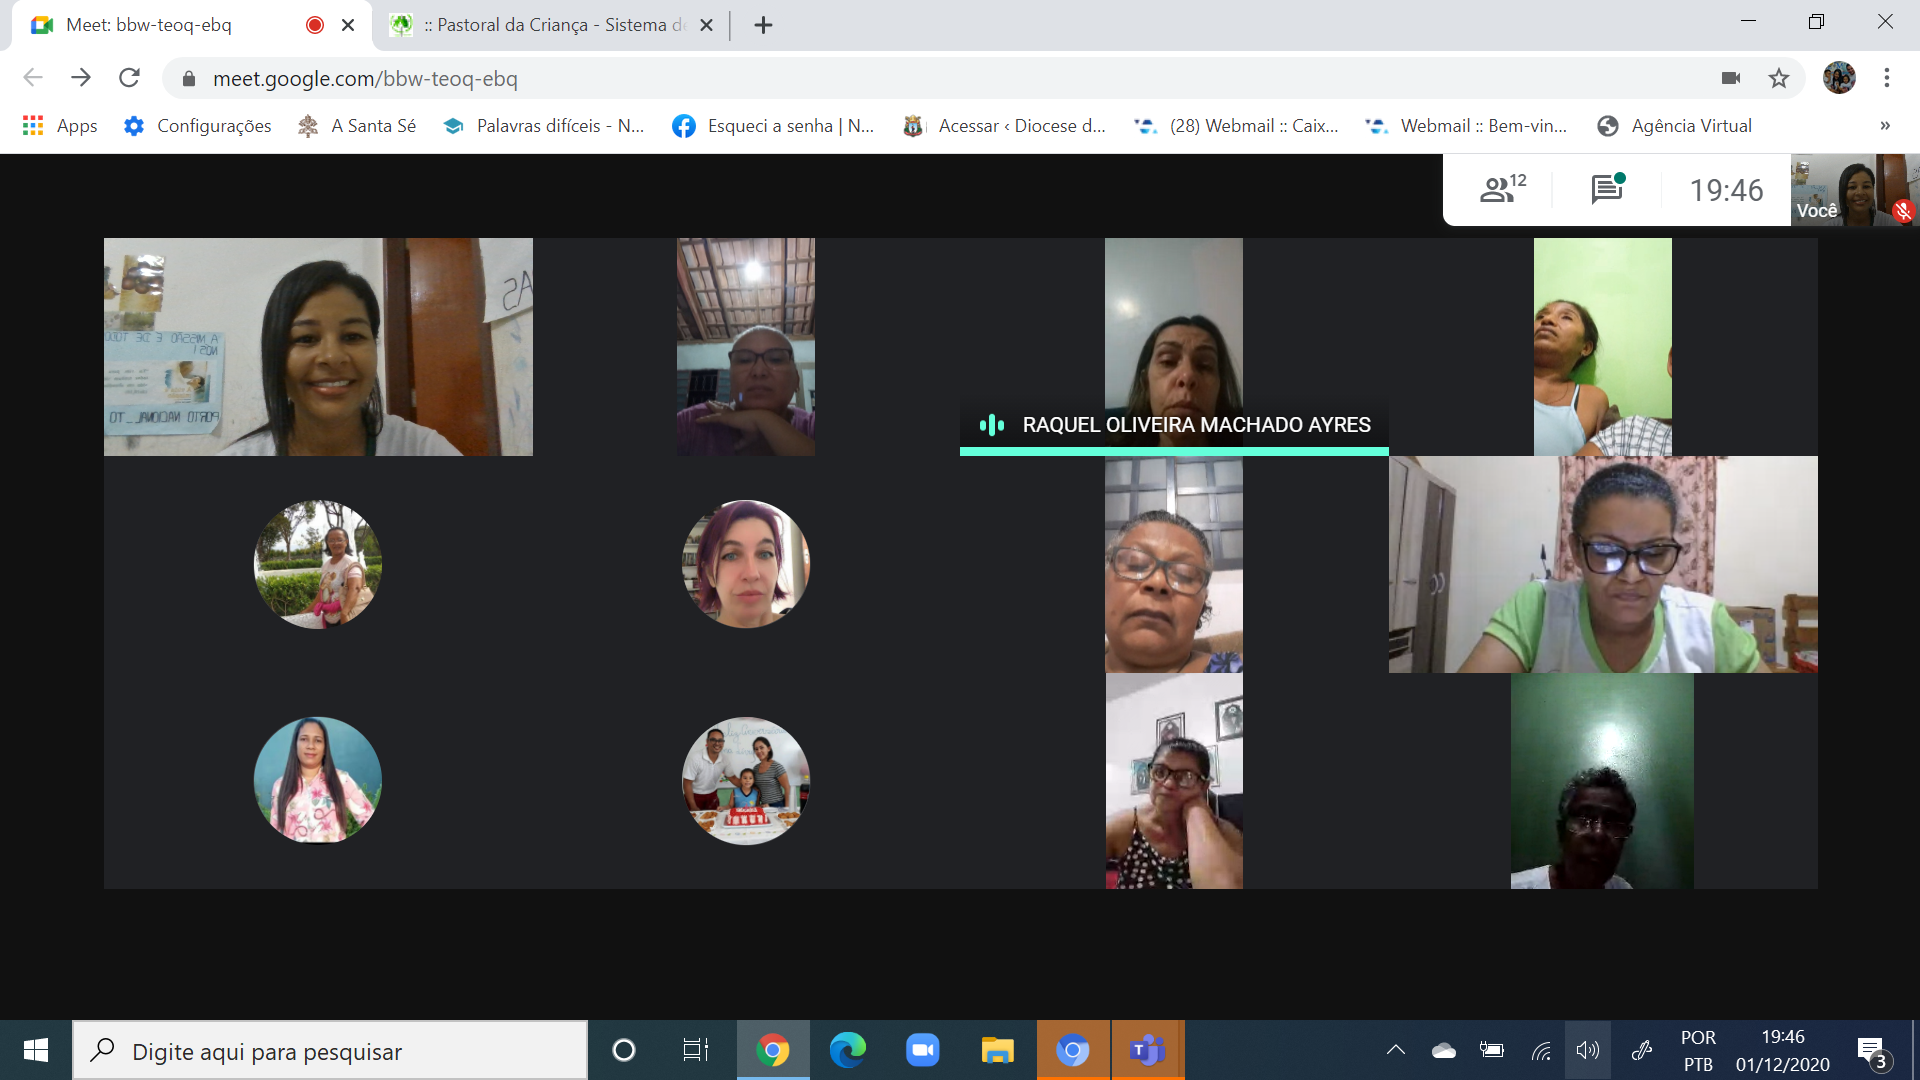
Task: Open Chrome profile avatar
Action: click(x=1838, y=78)
